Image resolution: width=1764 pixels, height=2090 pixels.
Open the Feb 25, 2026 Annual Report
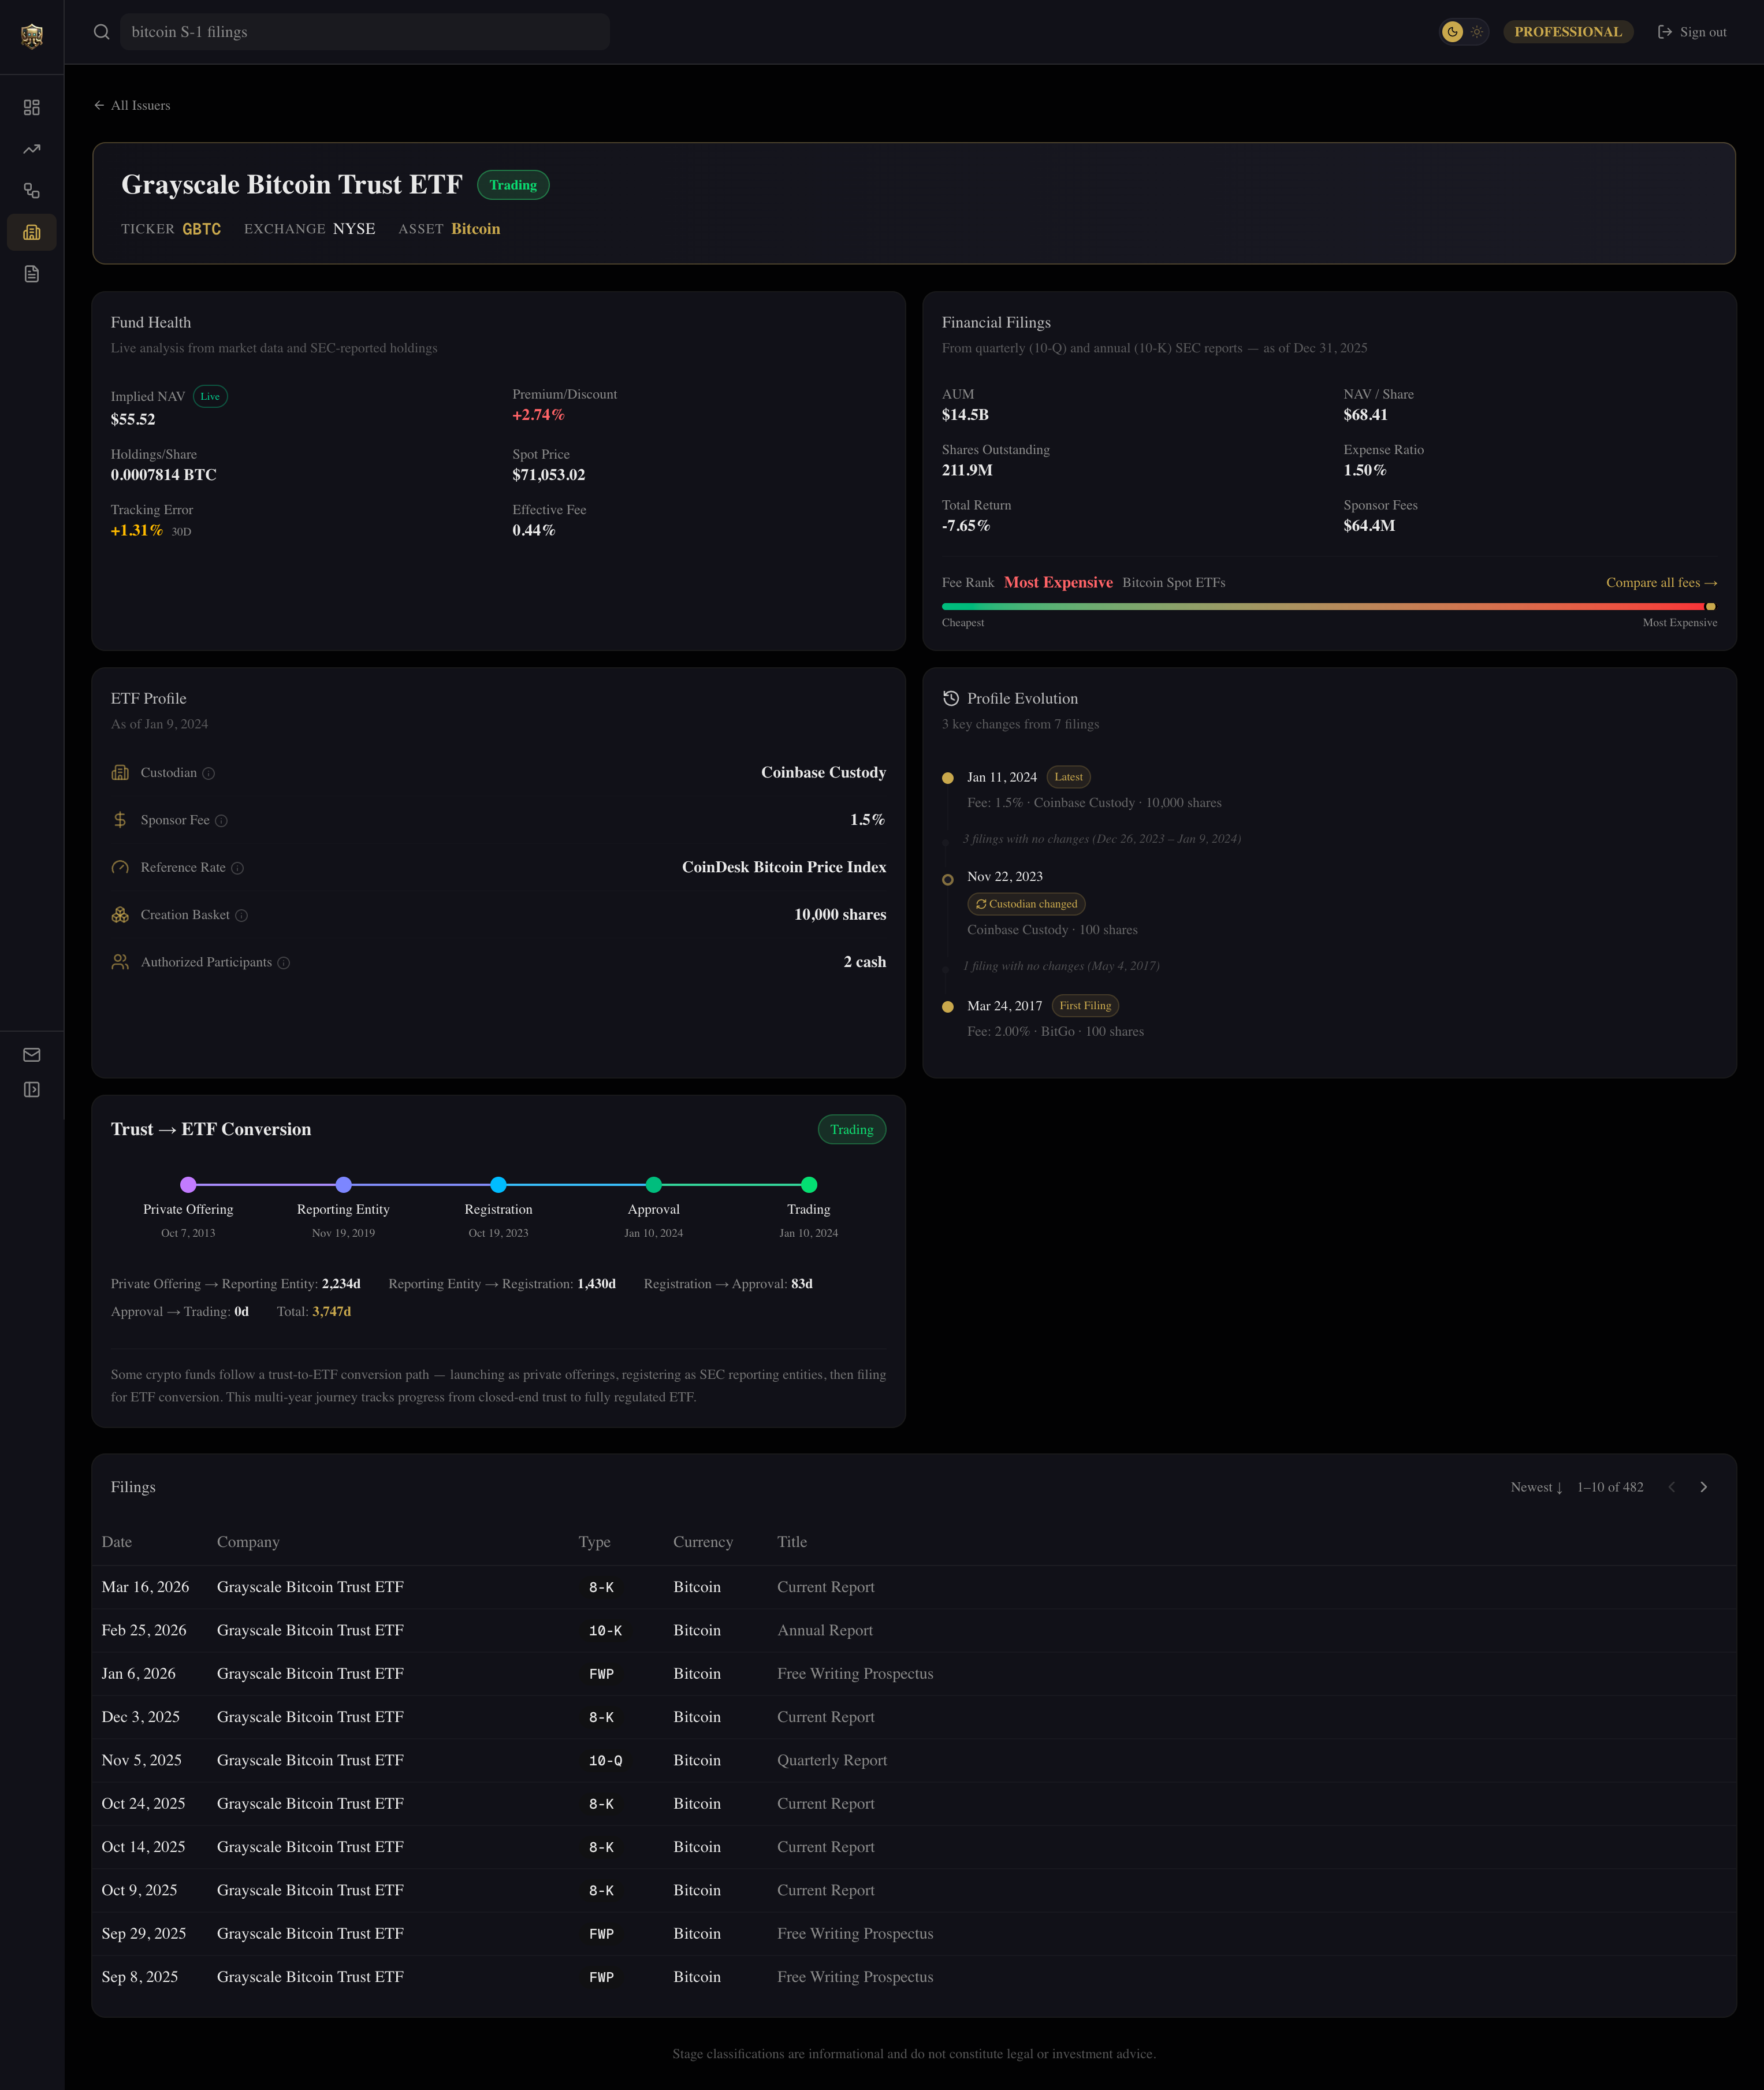(x=914, y=1631)
